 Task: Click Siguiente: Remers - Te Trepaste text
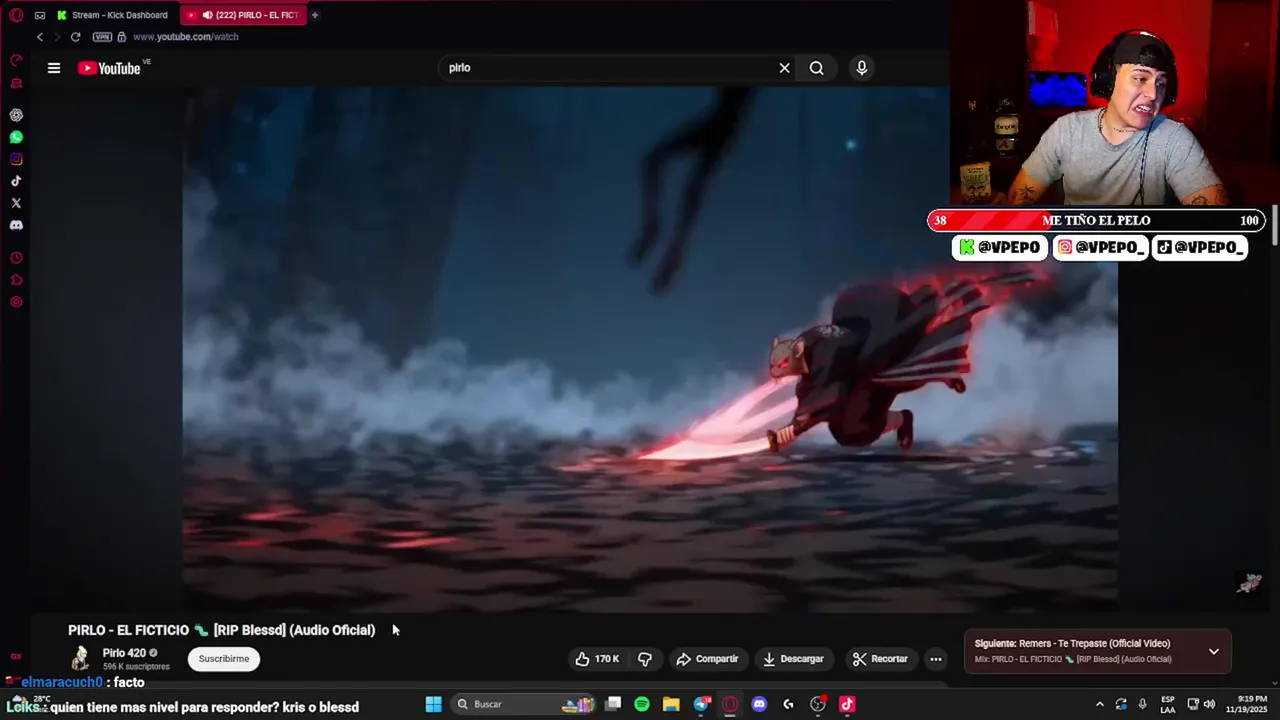[1072, 644]
